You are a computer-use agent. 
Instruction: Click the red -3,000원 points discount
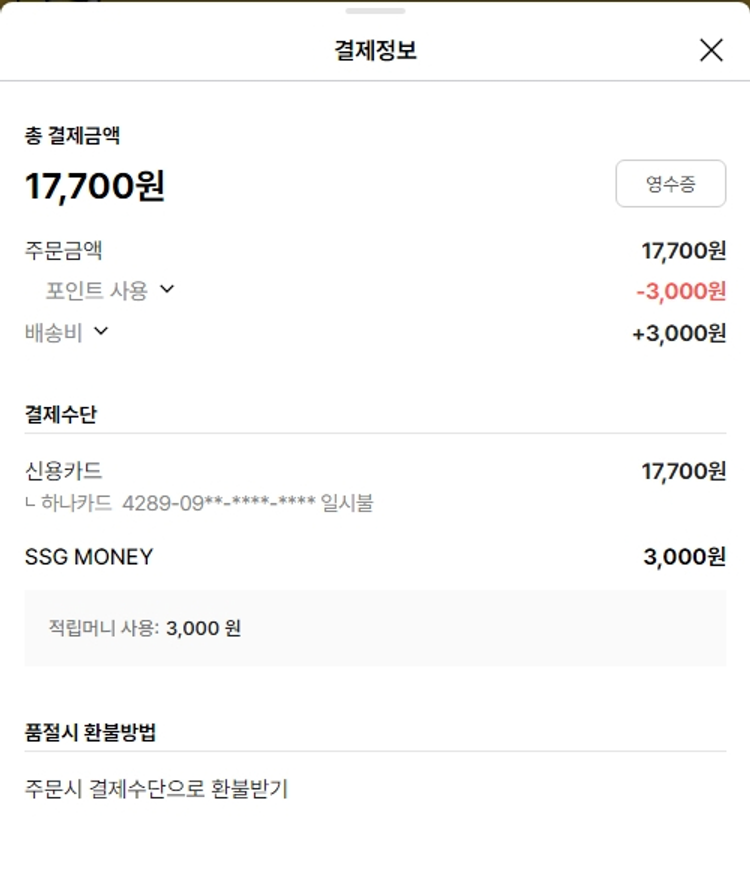click(x=681, y=291)
